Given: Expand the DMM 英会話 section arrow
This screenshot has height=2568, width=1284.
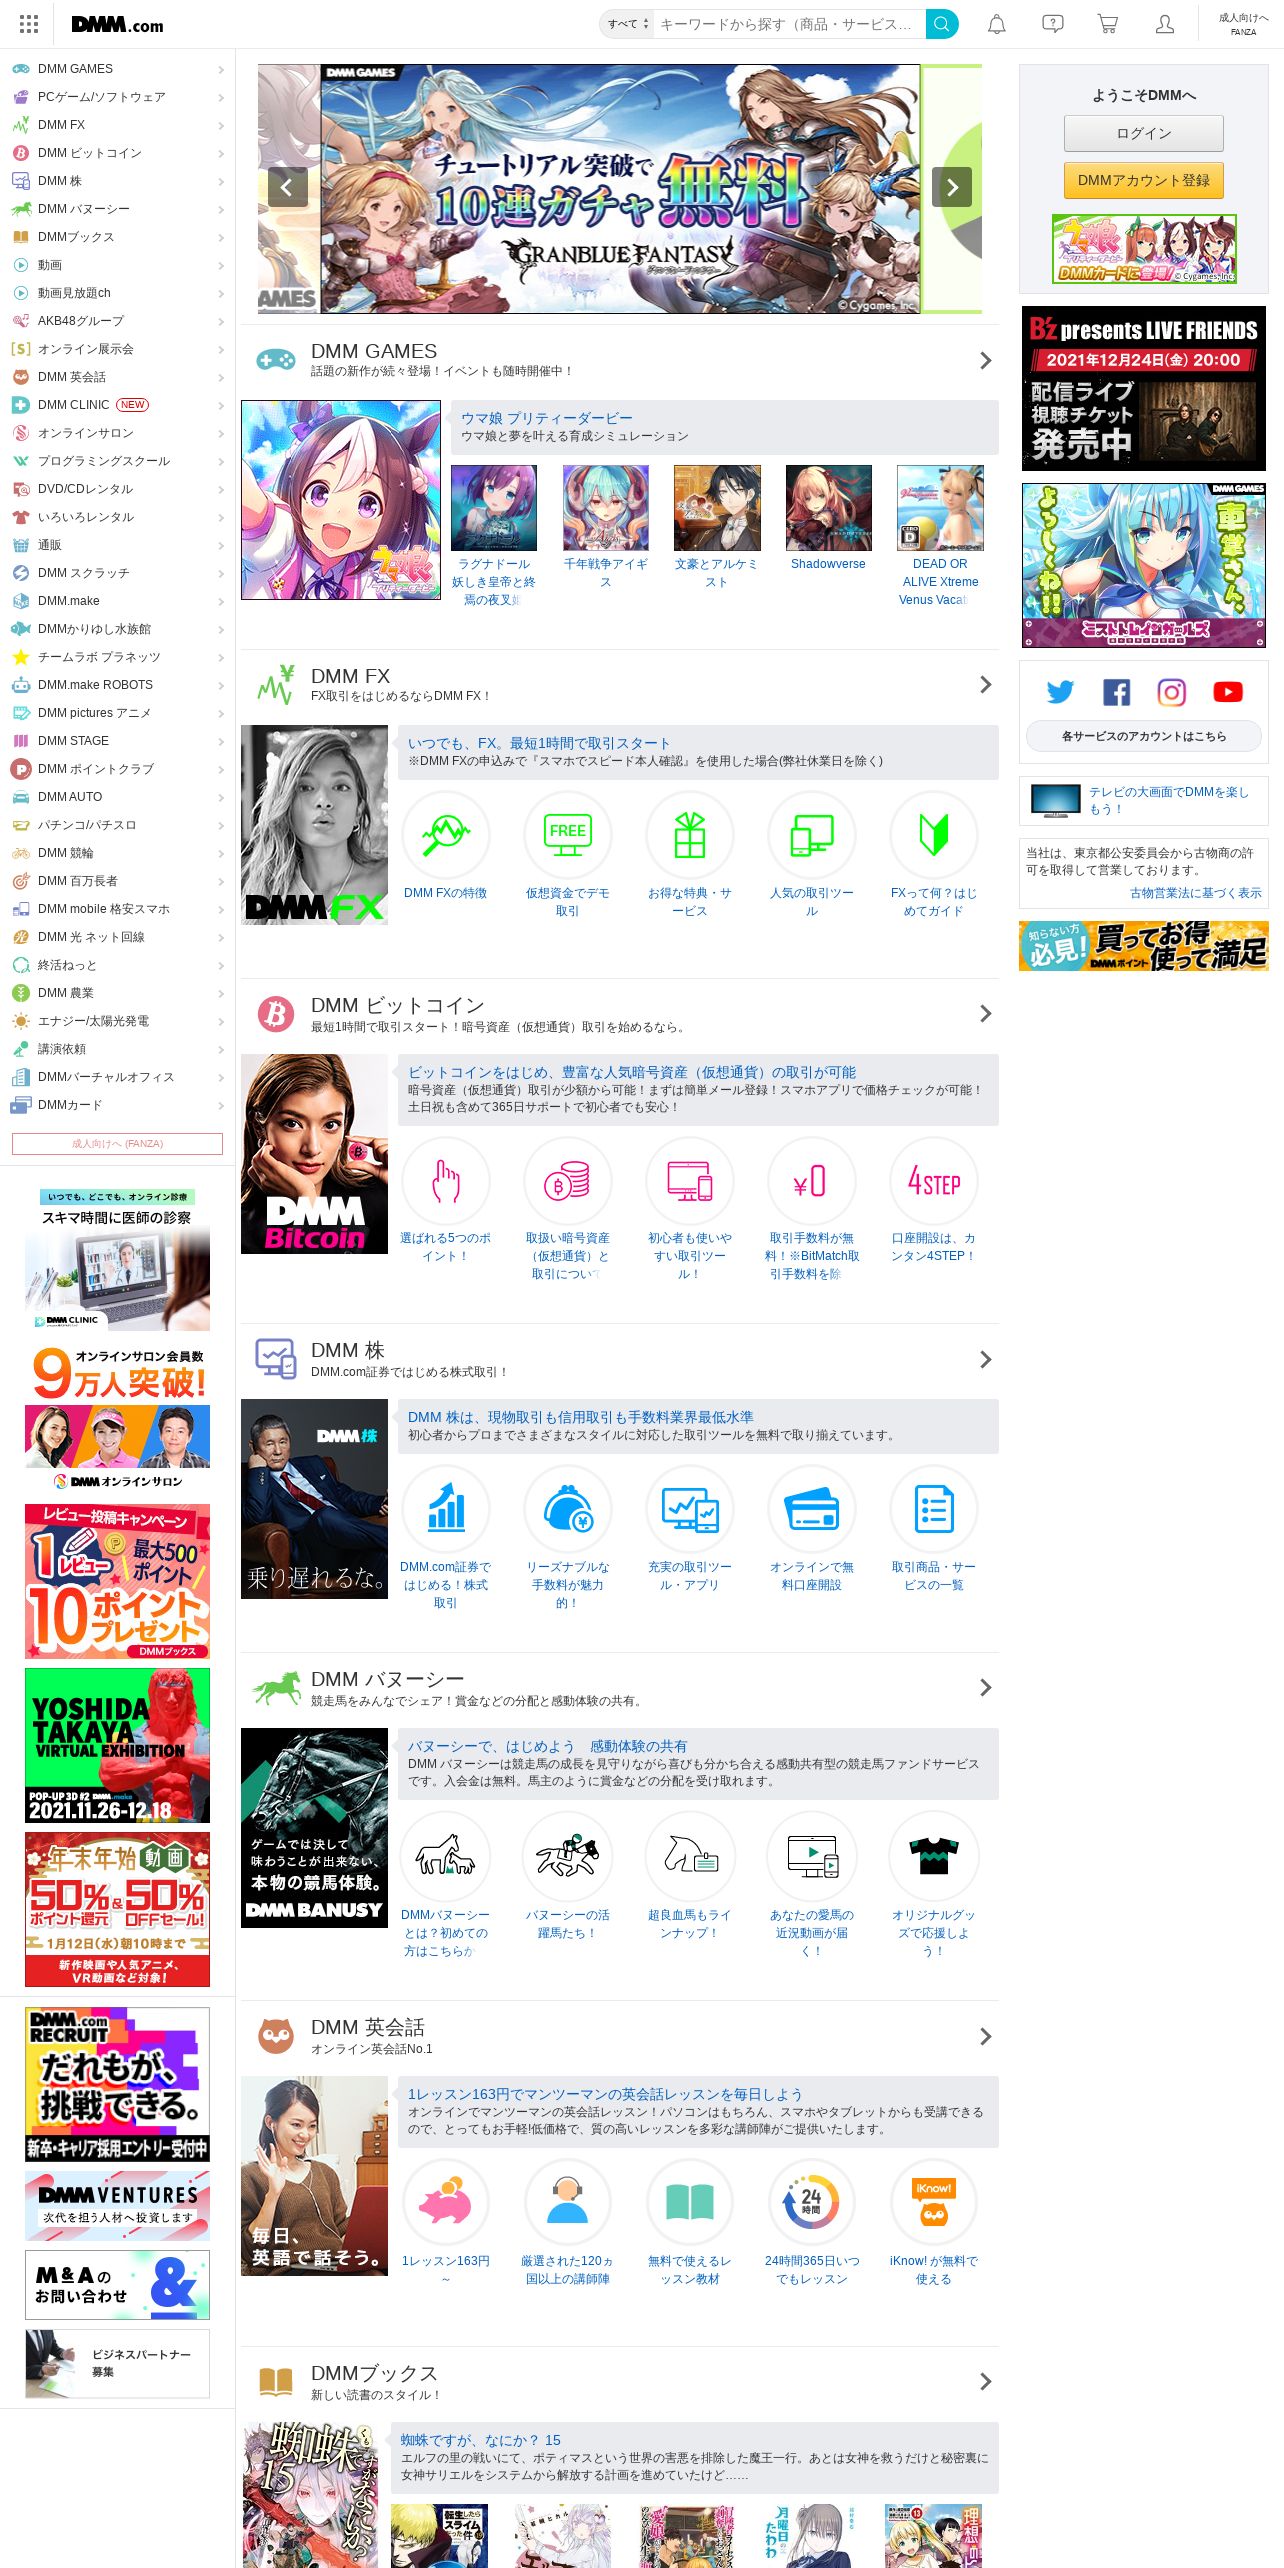Looking at the screenshot, I should pos(985,2036).
